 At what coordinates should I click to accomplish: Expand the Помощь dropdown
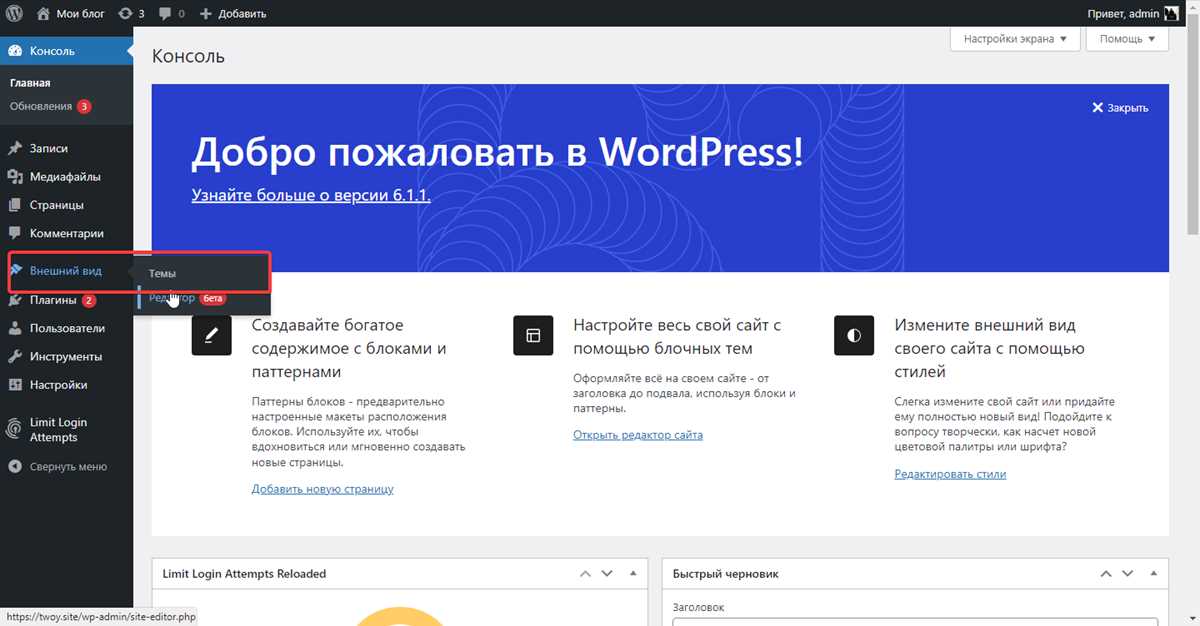(x=1127, y=39)
